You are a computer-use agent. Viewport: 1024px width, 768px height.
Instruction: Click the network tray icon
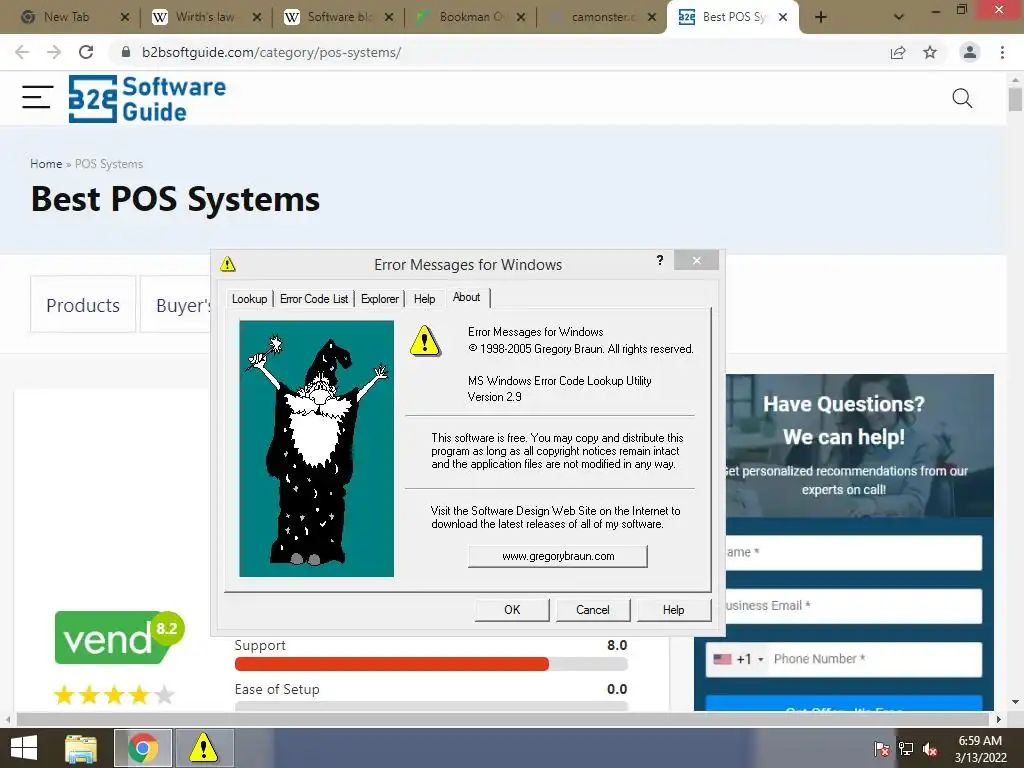906,749
